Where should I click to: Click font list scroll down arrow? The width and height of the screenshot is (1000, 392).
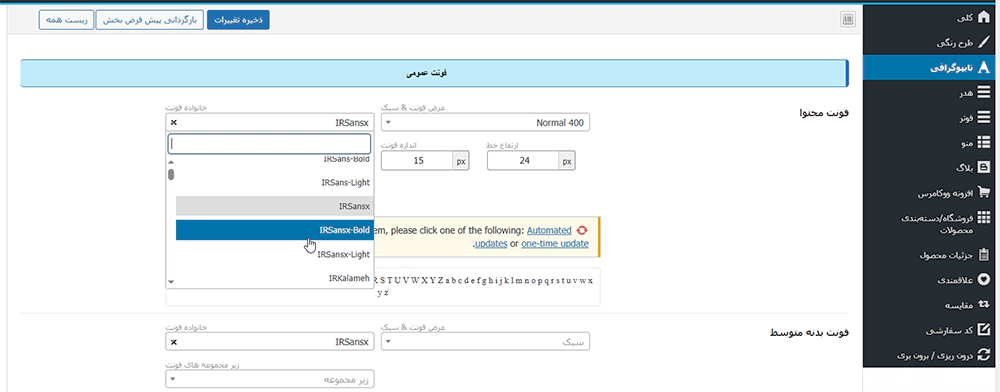[x=171, y=281]
